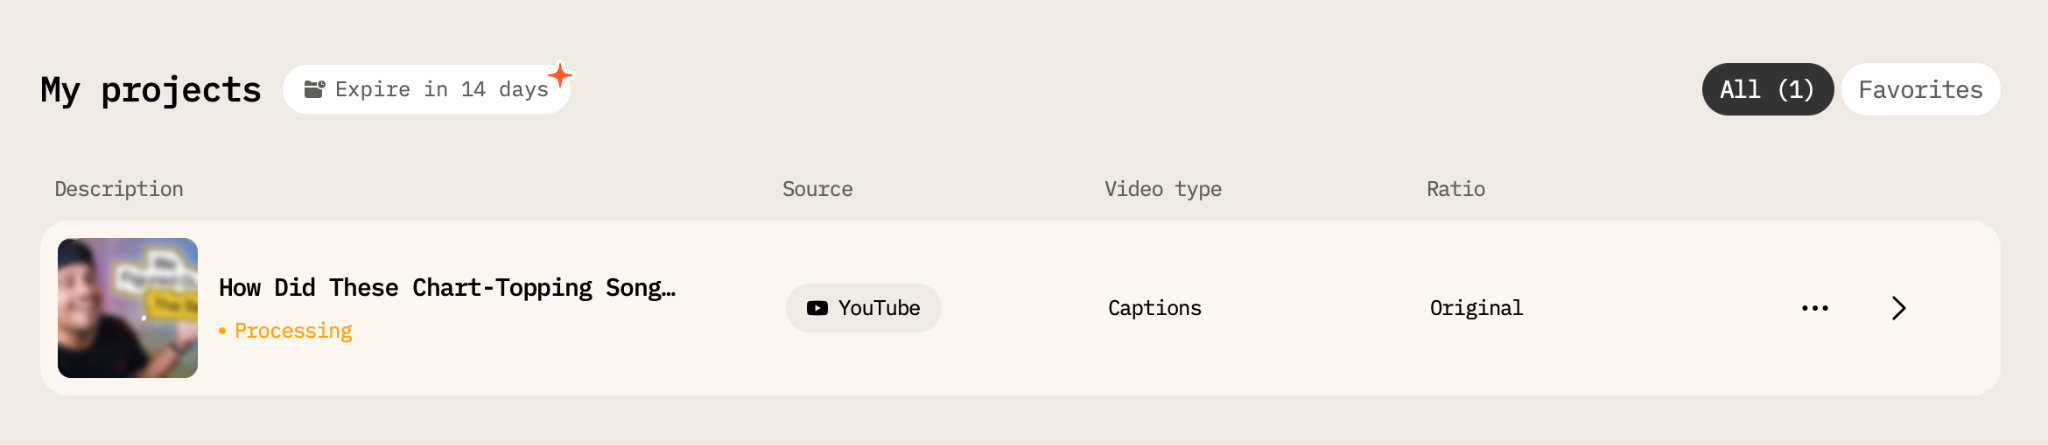Open the How Did These Chart-Topping Song project title

447,288
